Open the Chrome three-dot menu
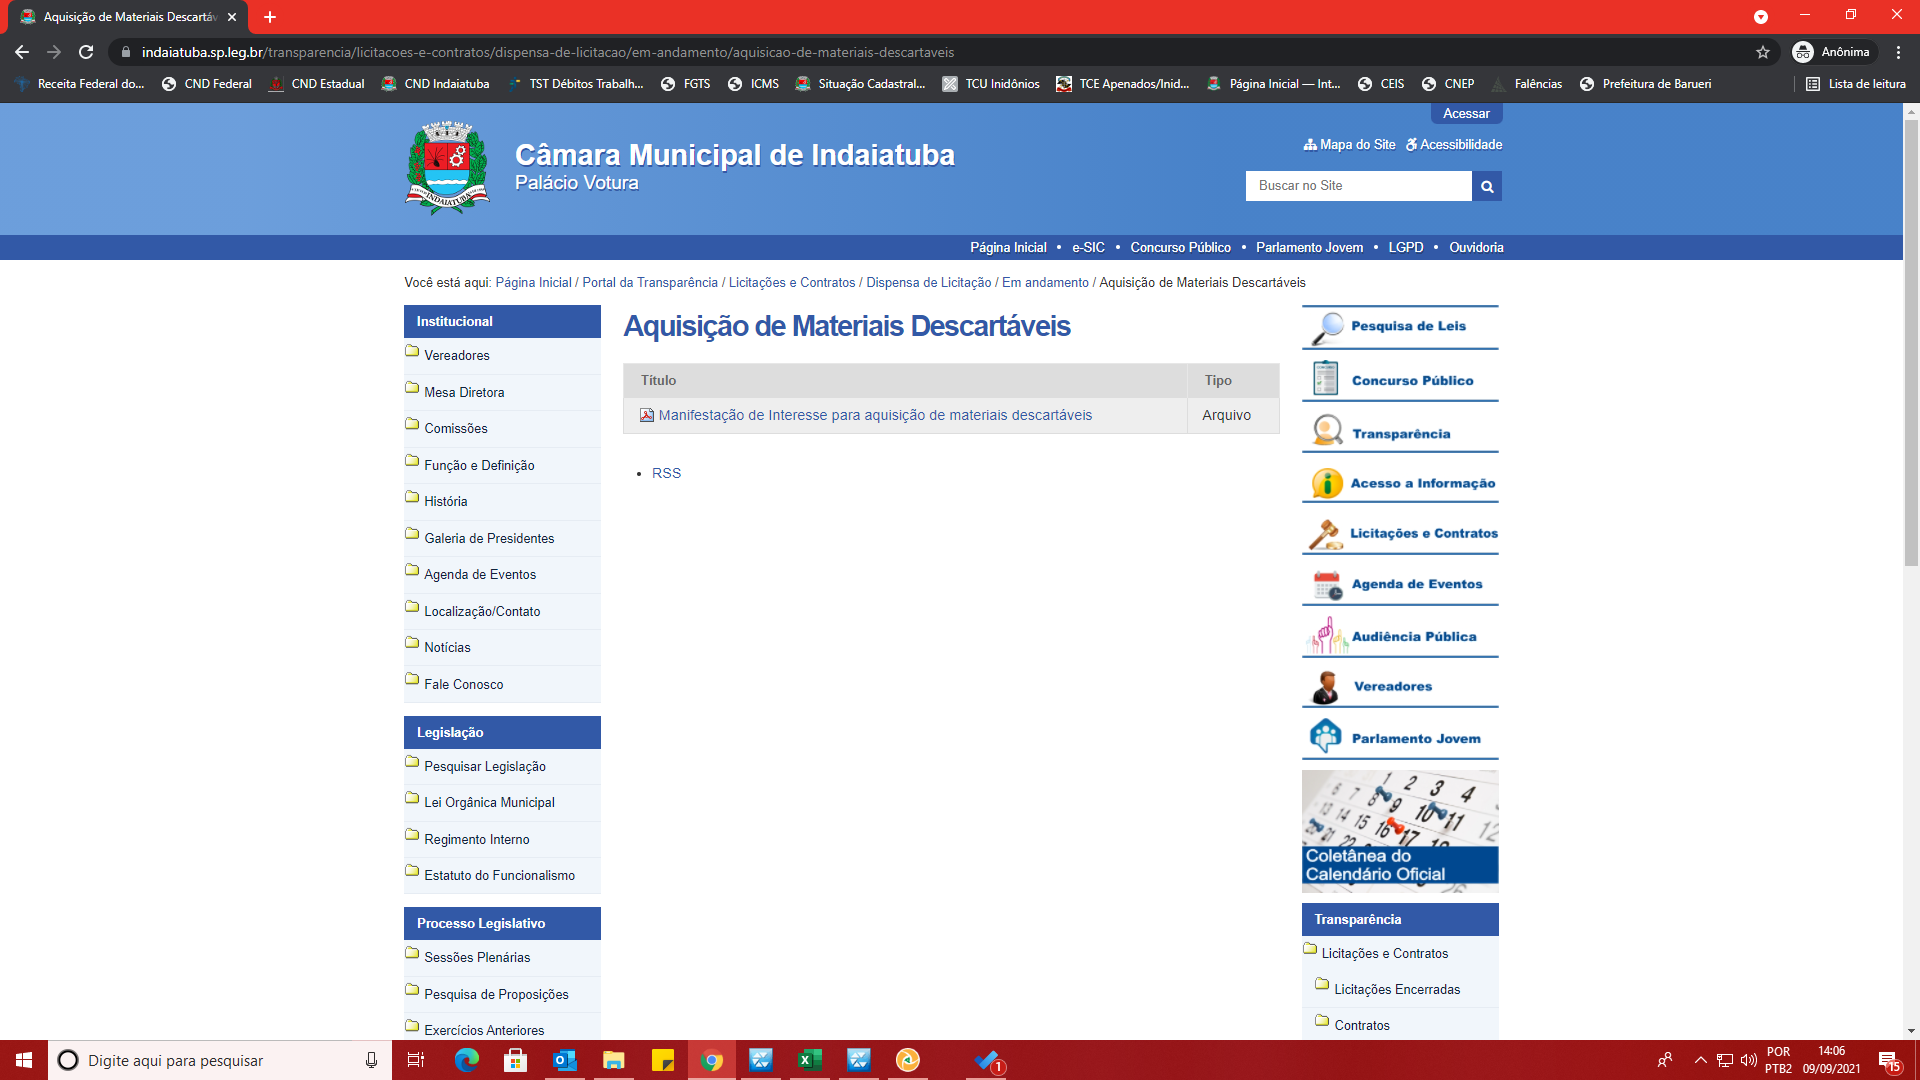Viewport: 1920px width, 1080px height. 1898,52
